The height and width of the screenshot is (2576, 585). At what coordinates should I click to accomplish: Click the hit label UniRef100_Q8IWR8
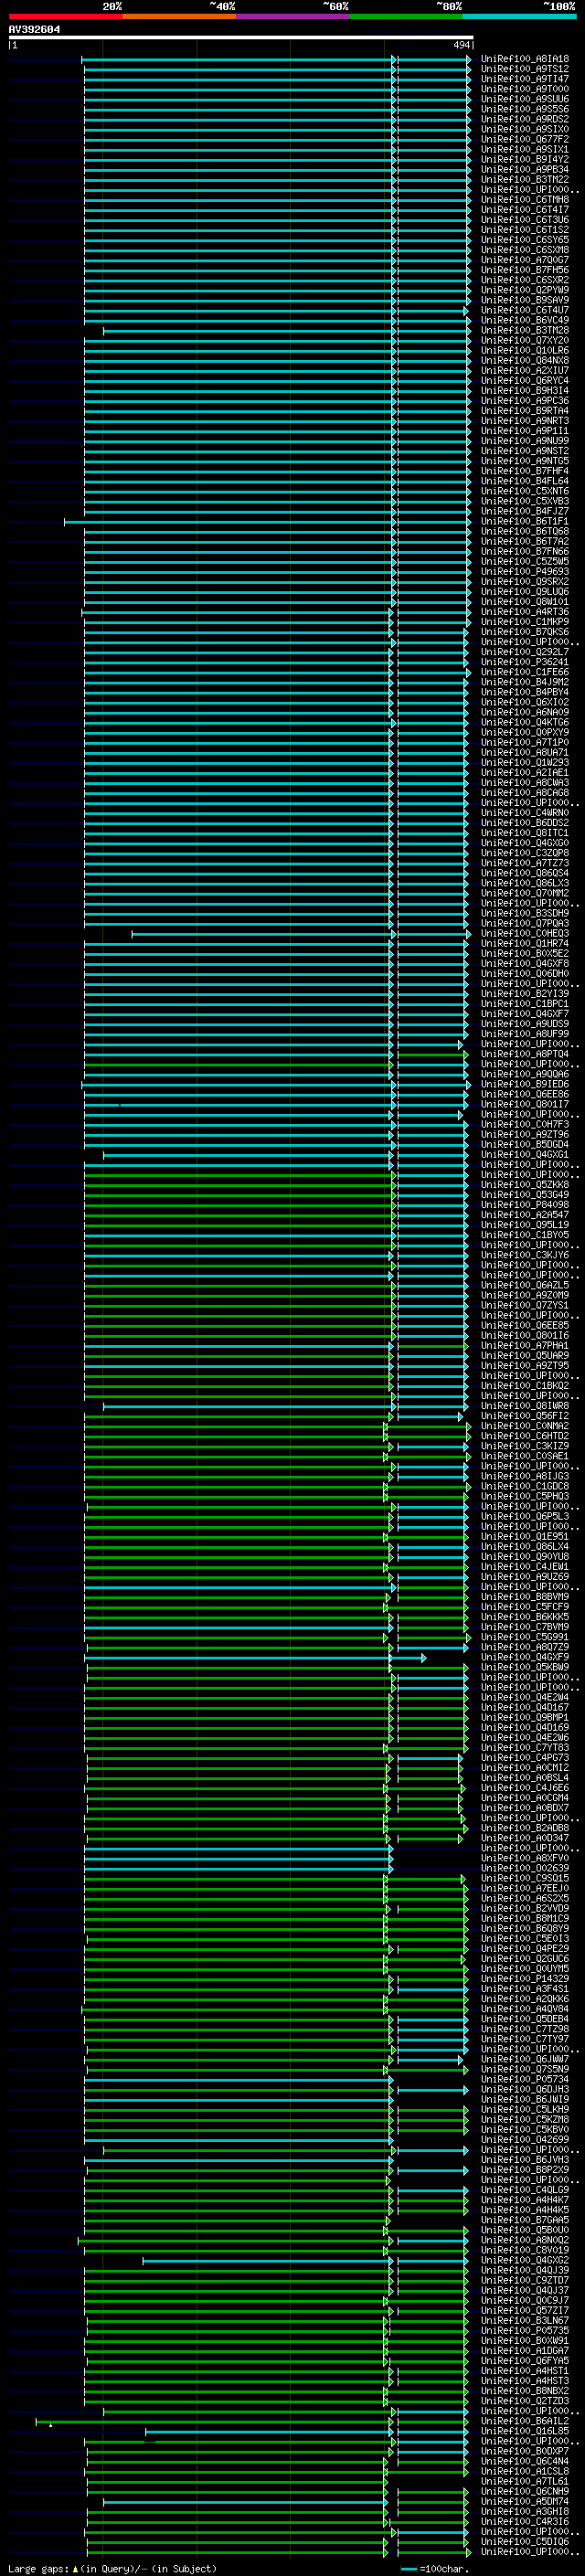pos(525,1406)
